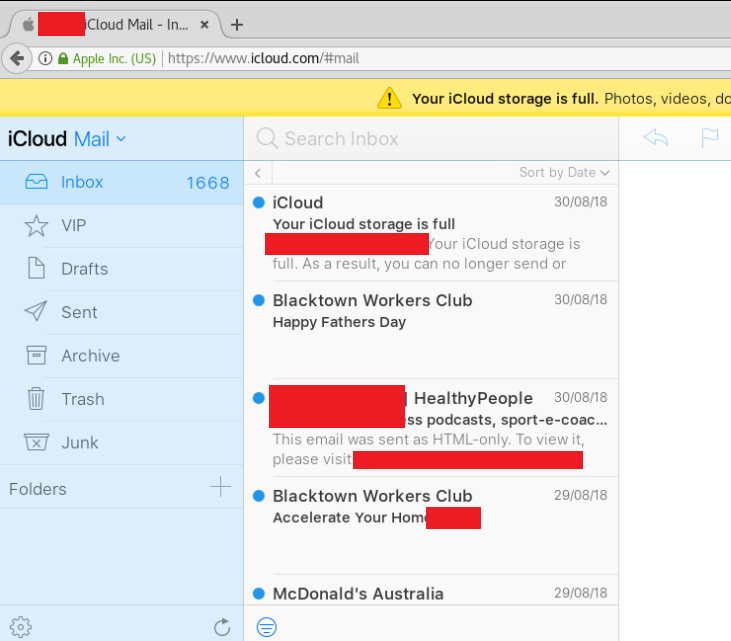Screen dimensions: 731x641
Task: Open the Happy Fathers Day email
Action: click(431, 330)
